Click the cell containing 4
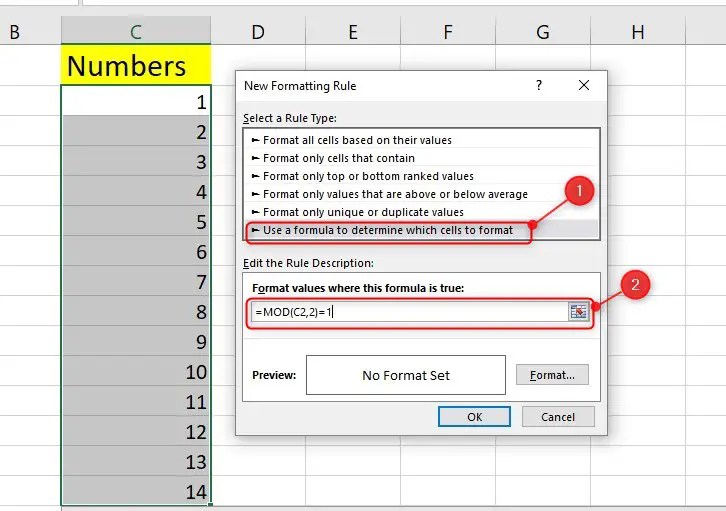This screenshot has width=726, height=511. tap(136, 191)
